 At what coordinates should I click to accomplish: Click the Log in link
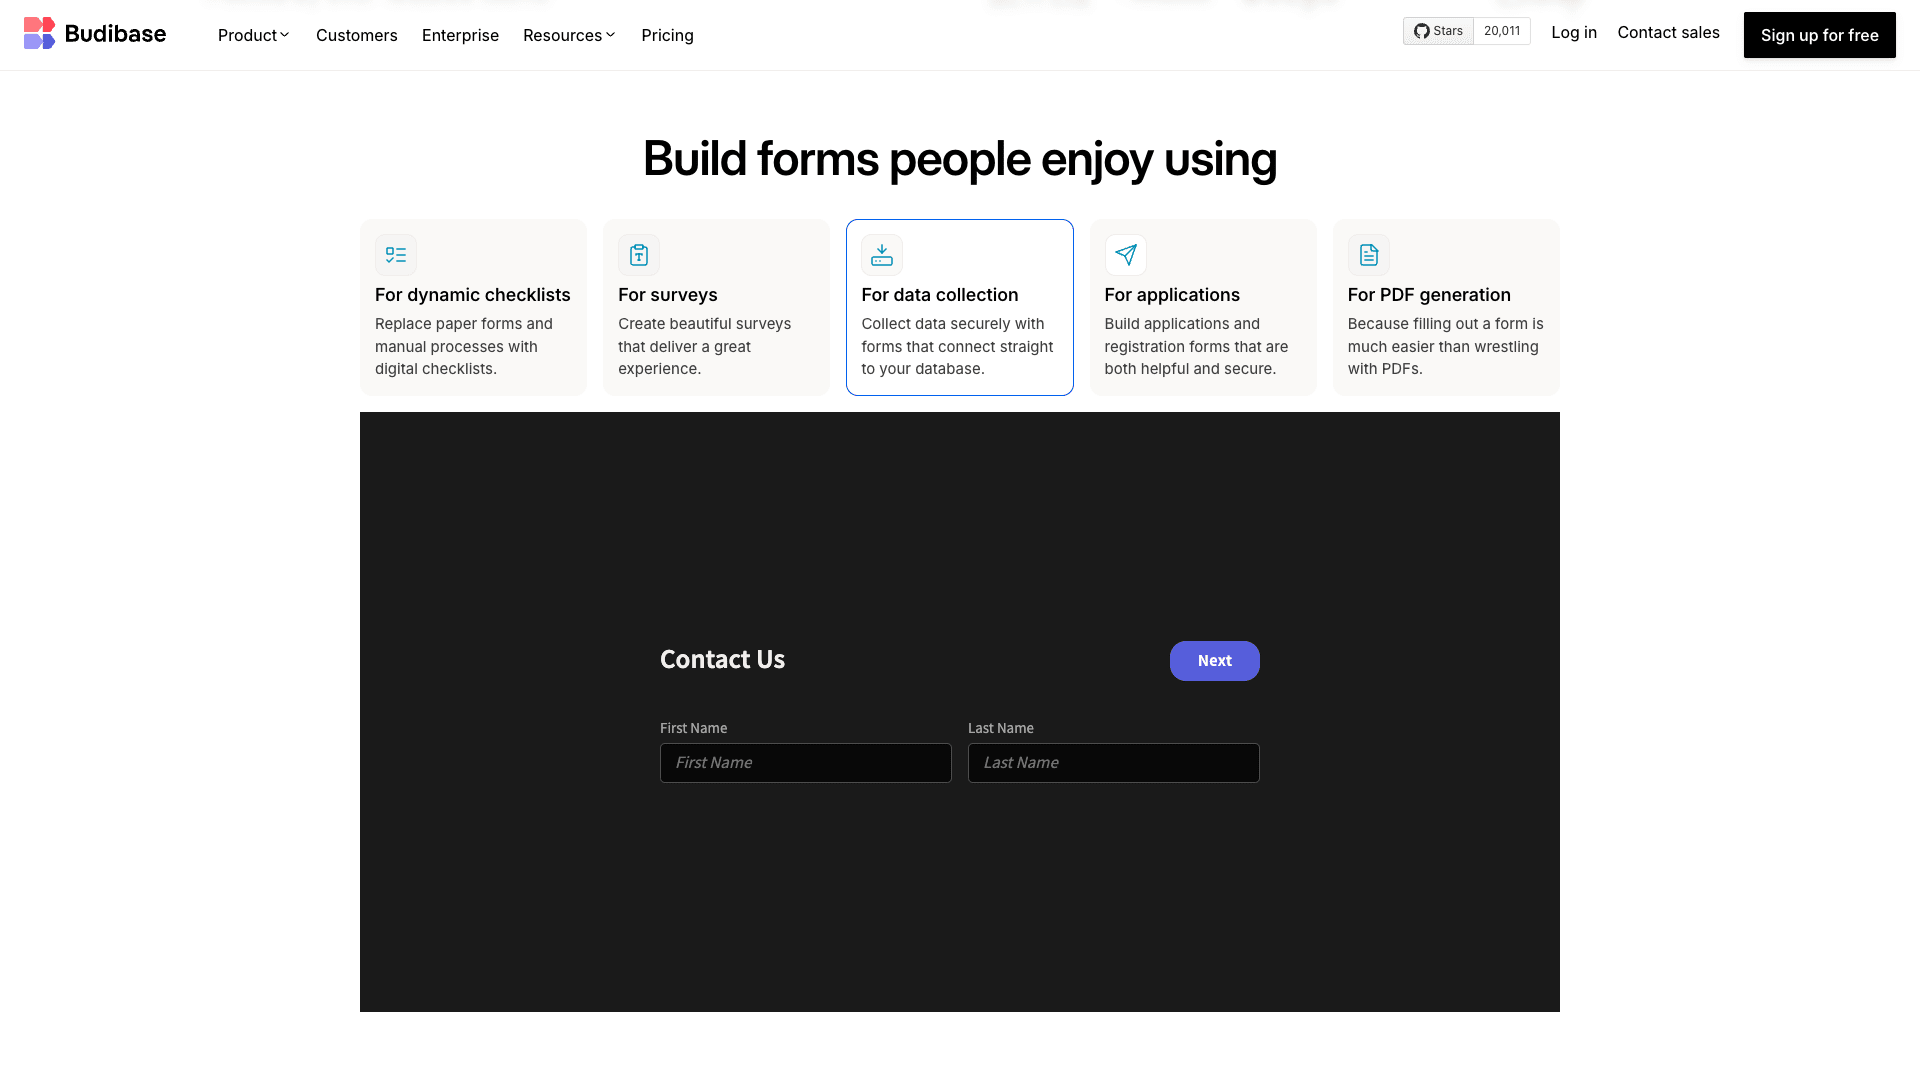tap(1573, 32)
